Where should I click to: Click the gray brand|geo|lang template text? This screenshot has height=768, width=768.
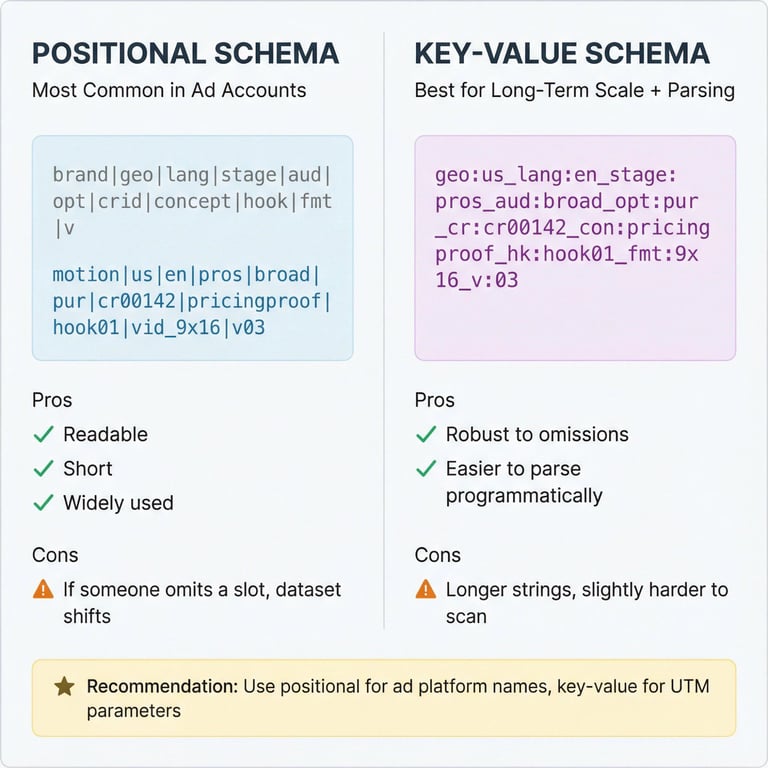(x=192, y=202)
